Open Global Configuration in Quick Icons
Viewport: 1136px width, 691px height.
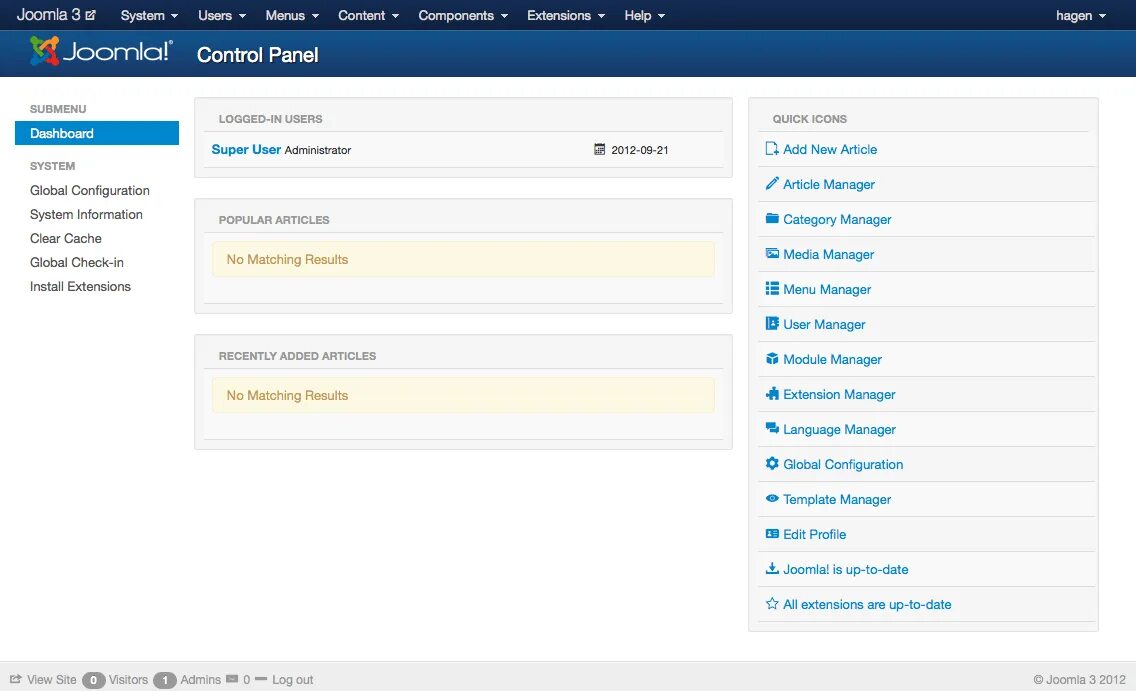(x=843, y=464)
